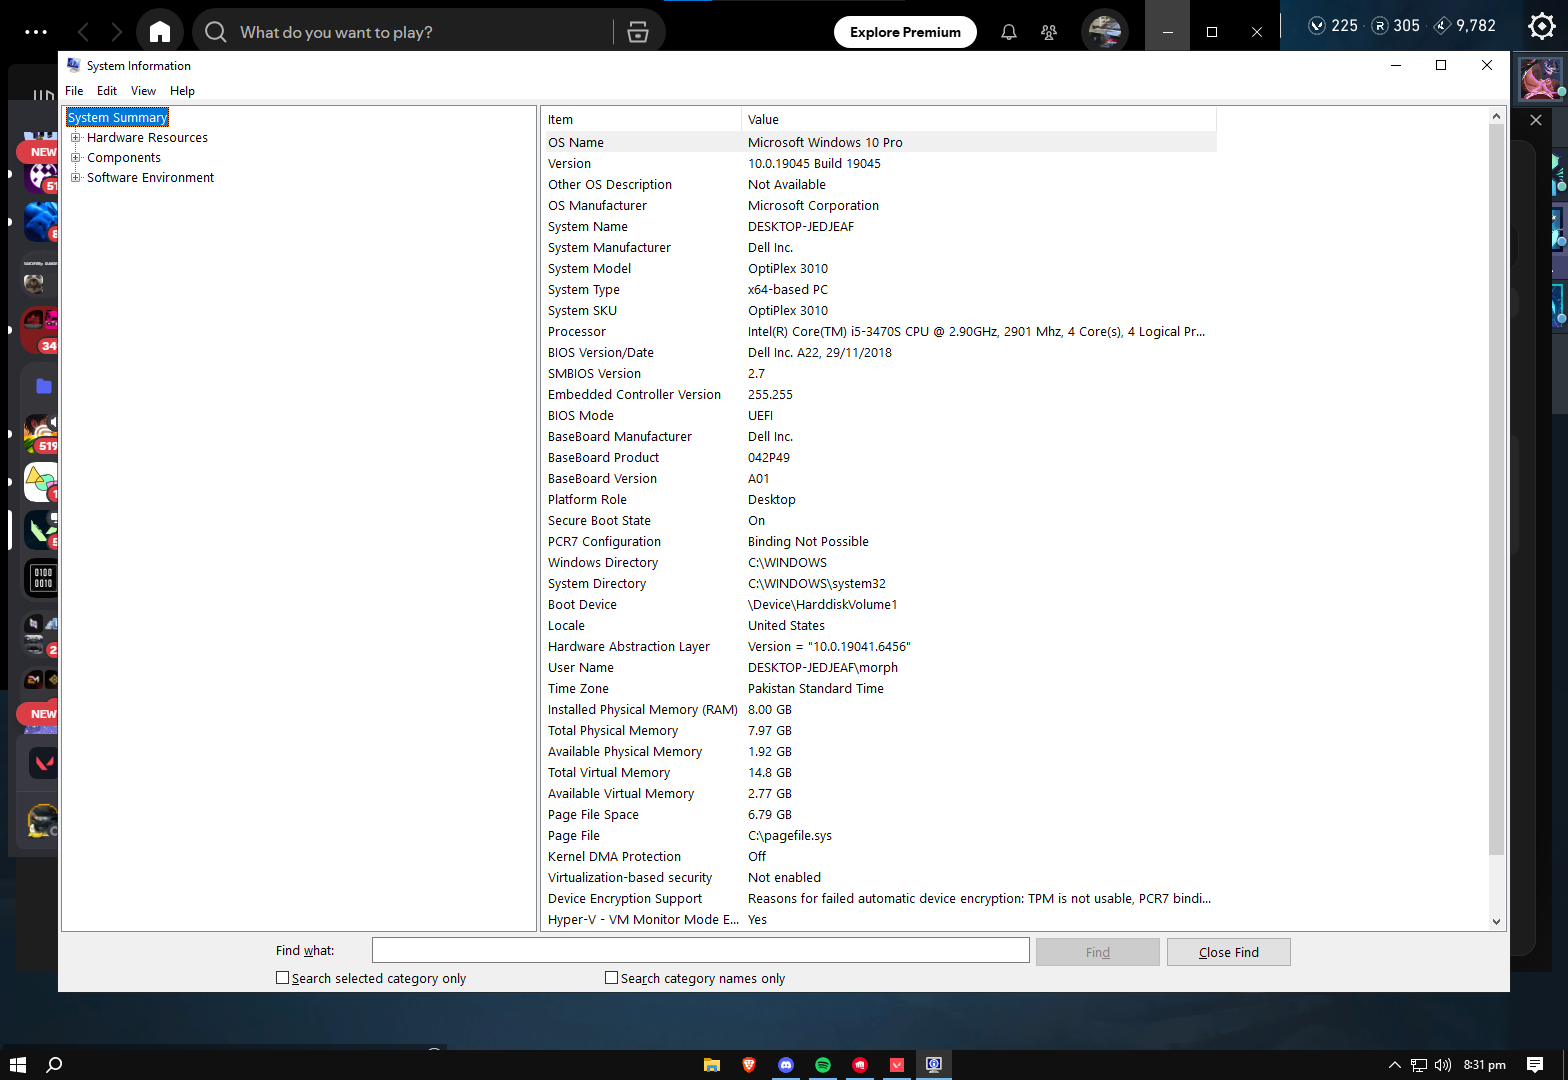Select the Software Environment tree label
Image resolution: width=1568 pixels, height=1080 pixels.
[150, 178]
